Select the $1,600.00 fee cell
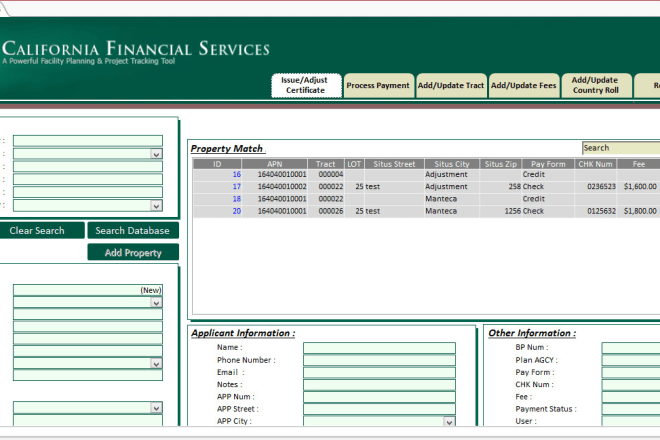The width and height of the screenshot is (660, 440). (640, 187)
